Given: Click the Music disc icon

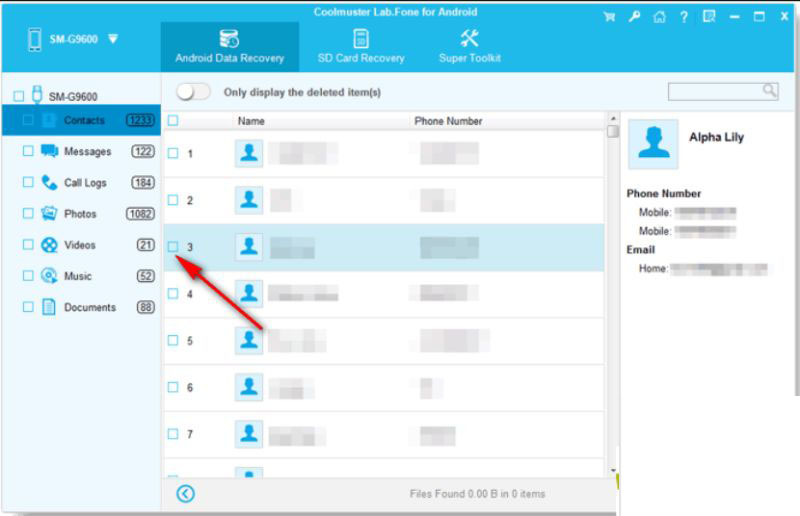Looking at the screenshot, I should pyautogui.click(x=49, y=276).
